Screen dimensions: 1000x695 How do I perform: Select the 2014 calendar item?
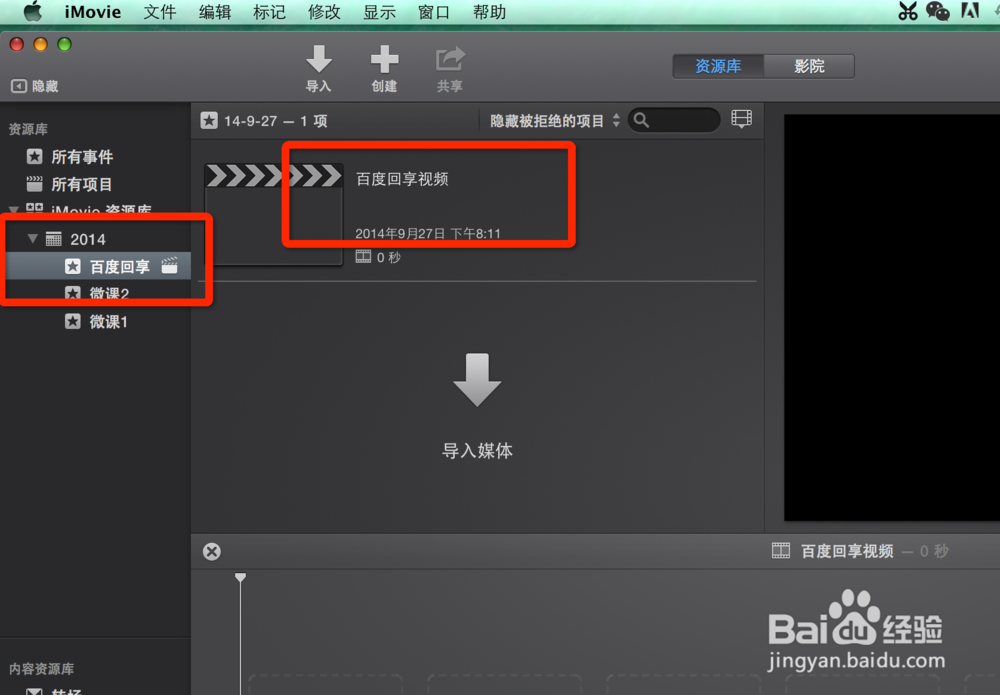75,239
